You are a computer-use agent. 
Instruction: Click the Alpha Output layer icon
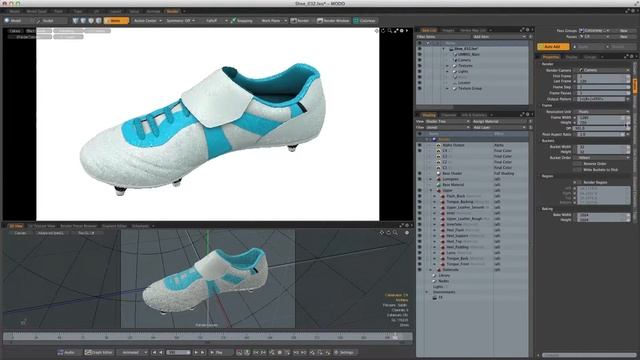(x=438, y=145)
